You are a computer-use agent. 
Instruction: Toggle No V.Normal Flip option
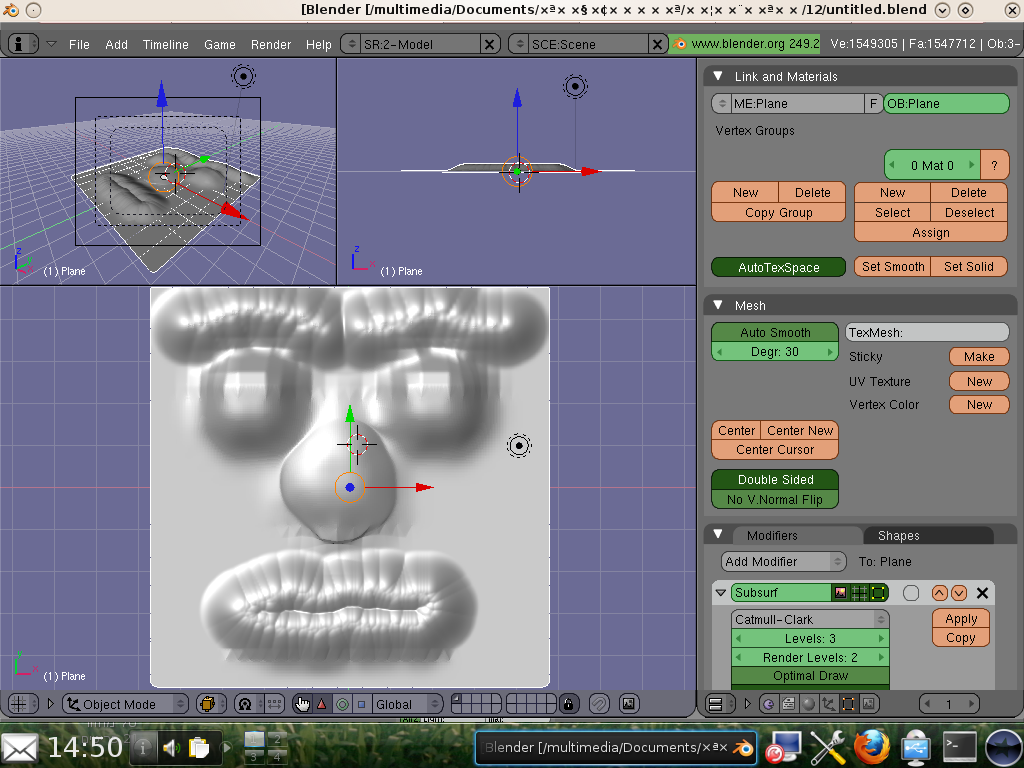pyautogui.click(x=775, y=500)
